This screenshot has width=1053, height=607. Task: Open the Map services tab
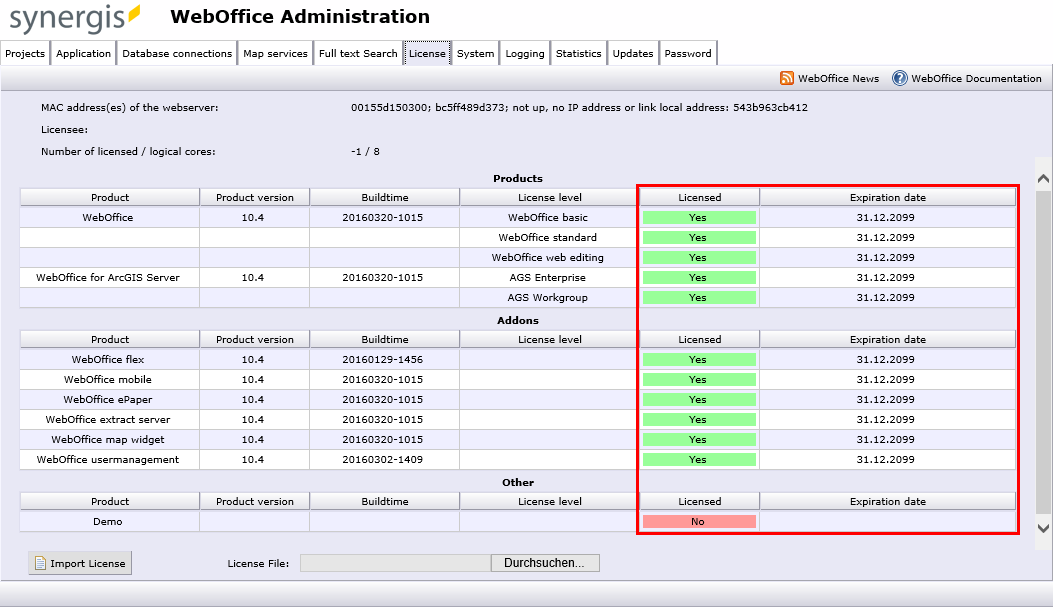(x=275, y=52)
